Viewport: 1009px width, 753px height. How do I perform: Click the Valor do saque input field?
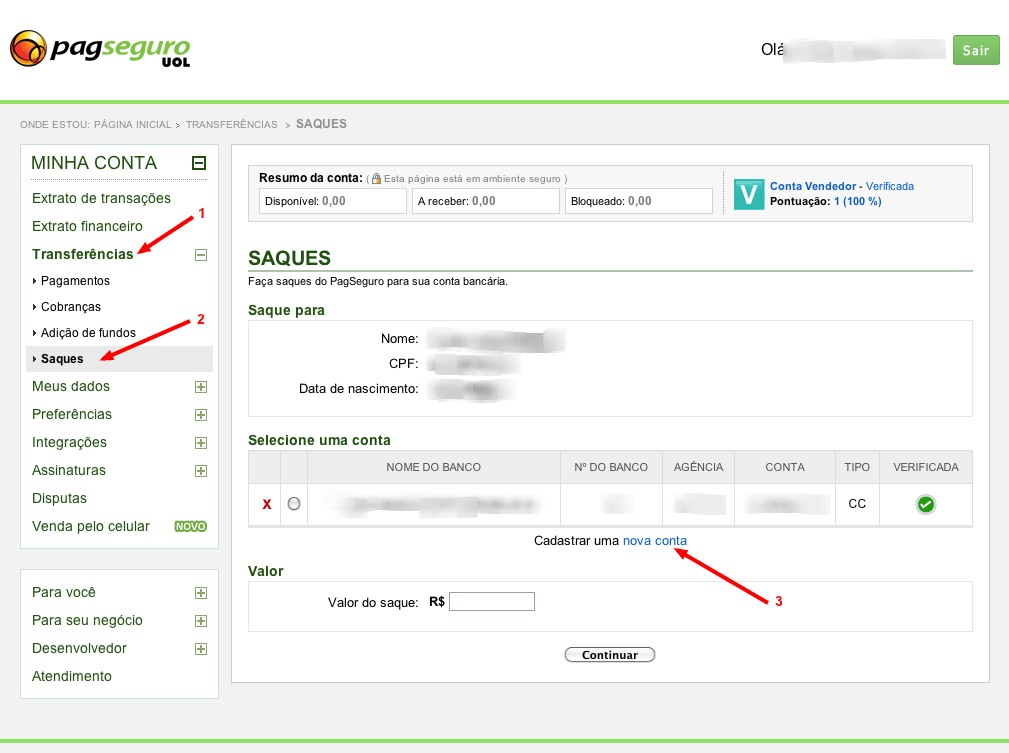pos(492,602)
